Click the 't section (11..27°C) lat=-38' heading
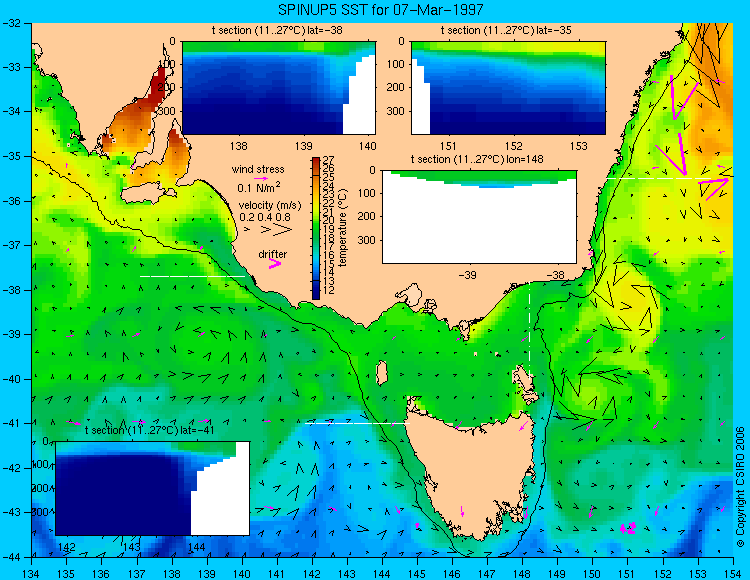Viewport: 750px width, 580px height. coord(277,30)
